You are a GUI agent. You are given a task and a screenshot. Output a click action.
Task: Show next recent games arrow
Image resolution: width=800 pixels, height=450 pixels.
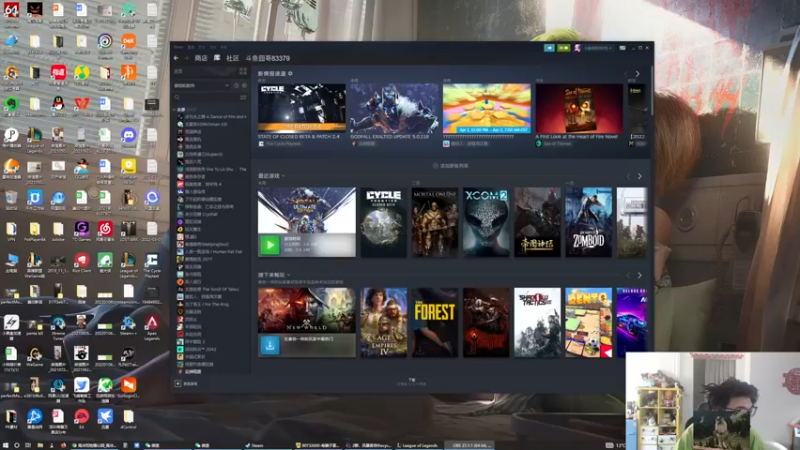(x=639, y=177)
